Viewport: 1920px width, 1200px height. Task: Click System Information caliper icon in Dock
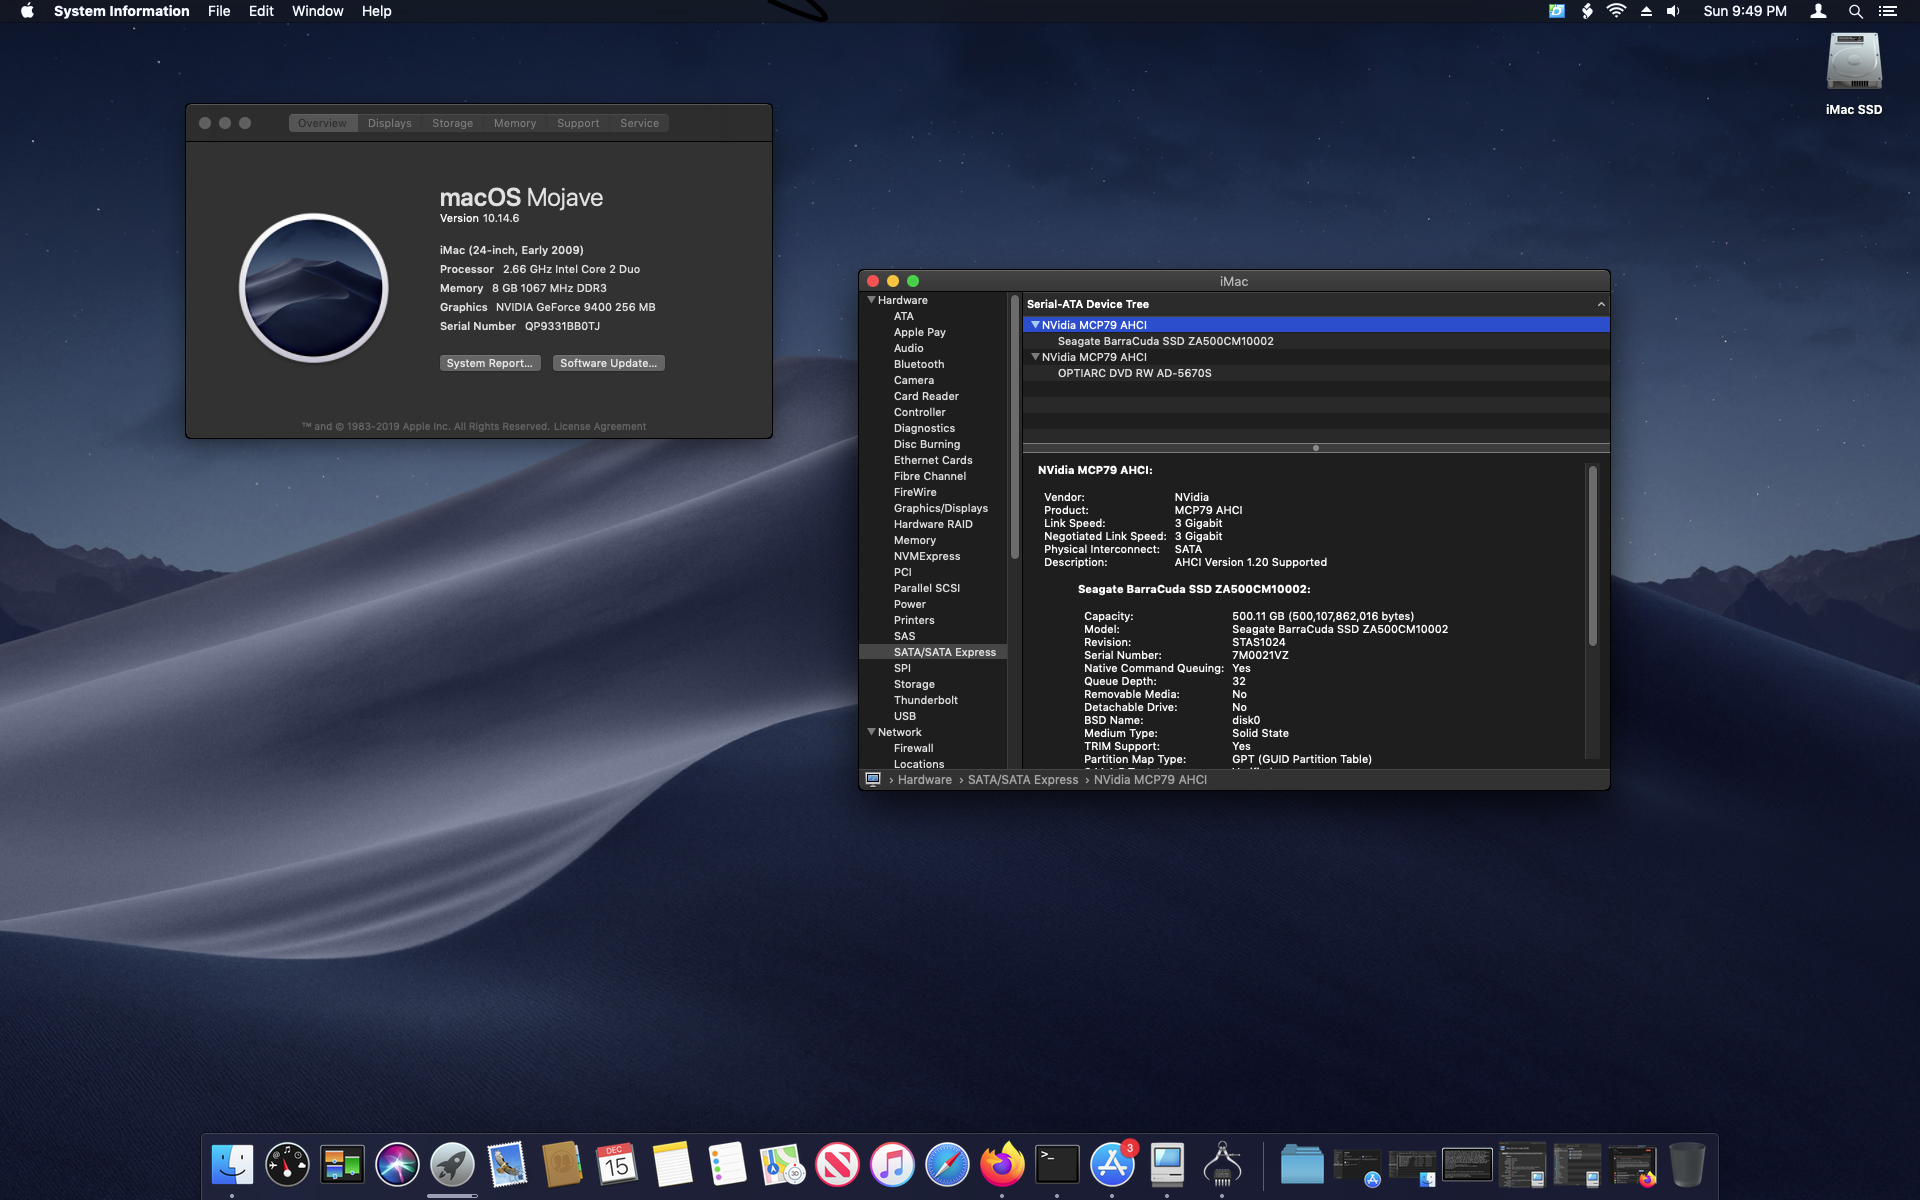(1222, 1165)
